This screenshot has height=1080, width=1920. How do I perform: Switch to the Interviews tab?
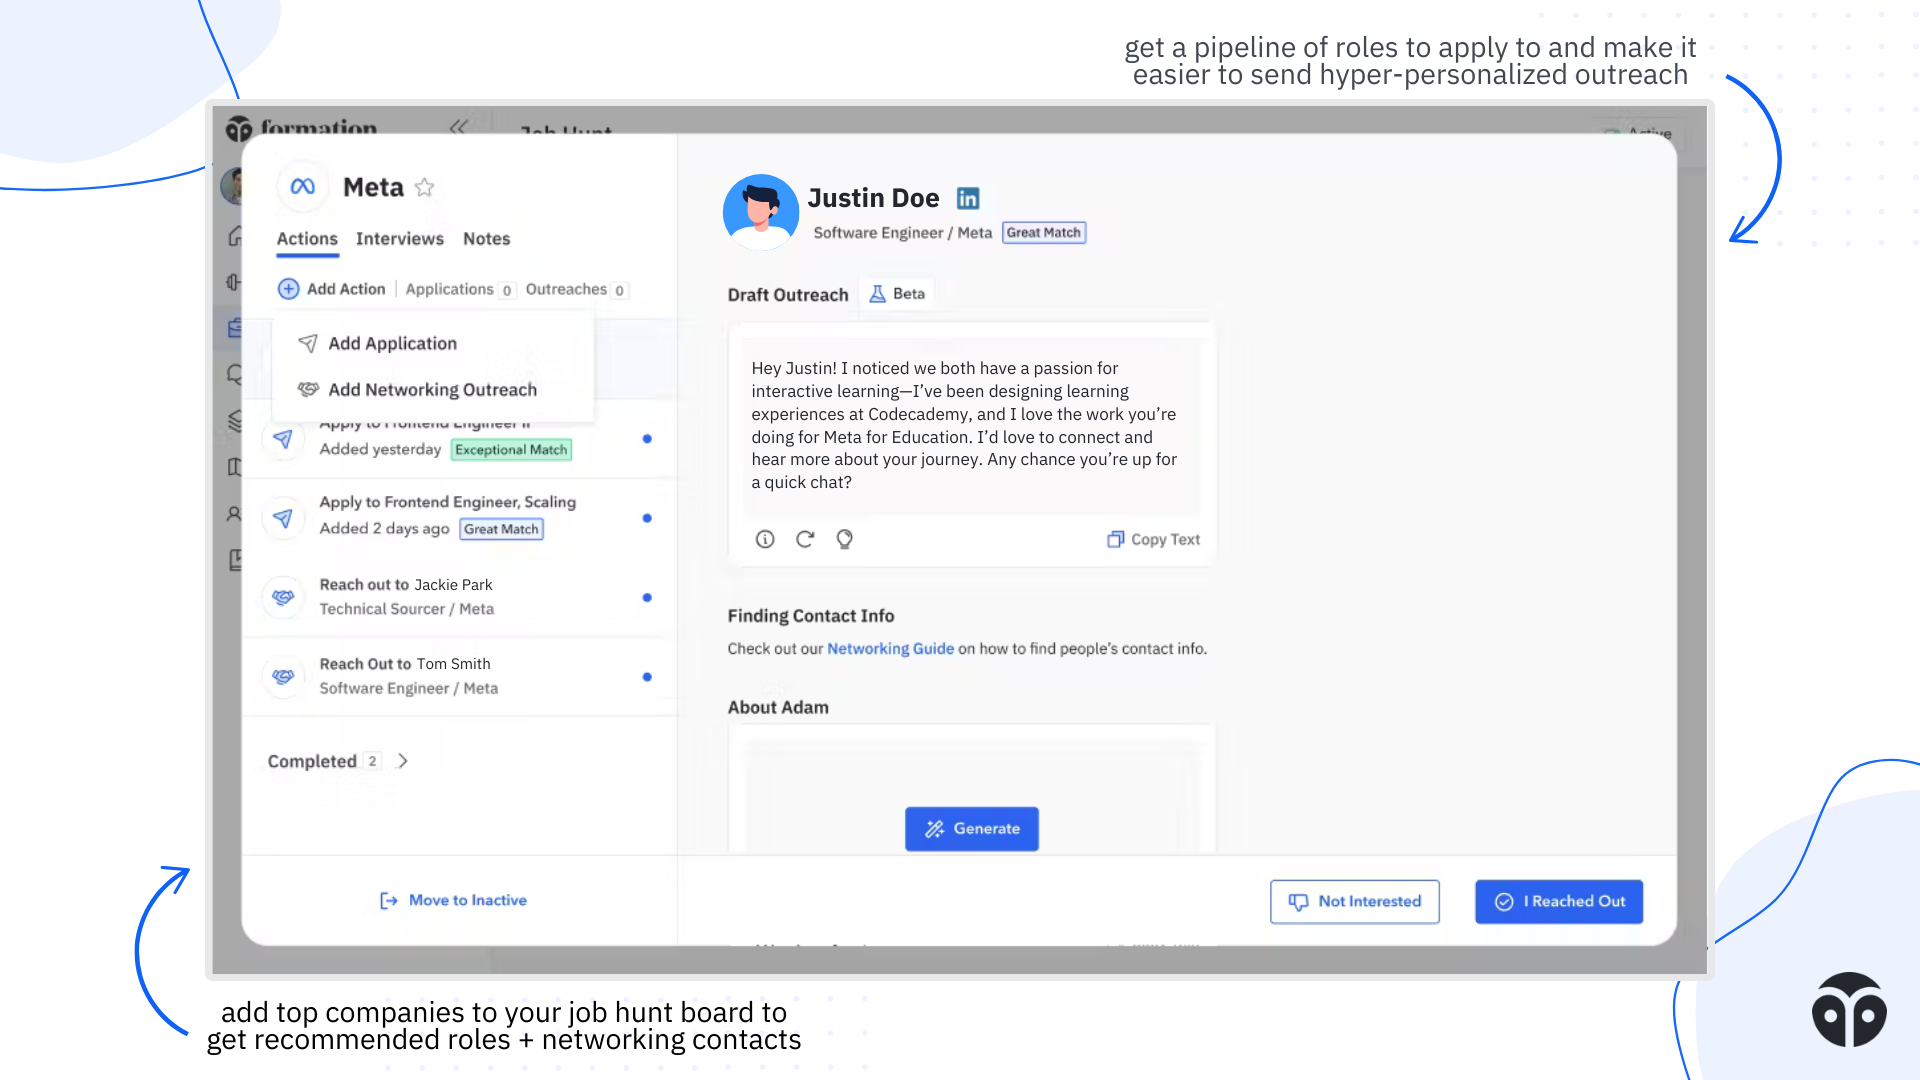click(399, 238)
